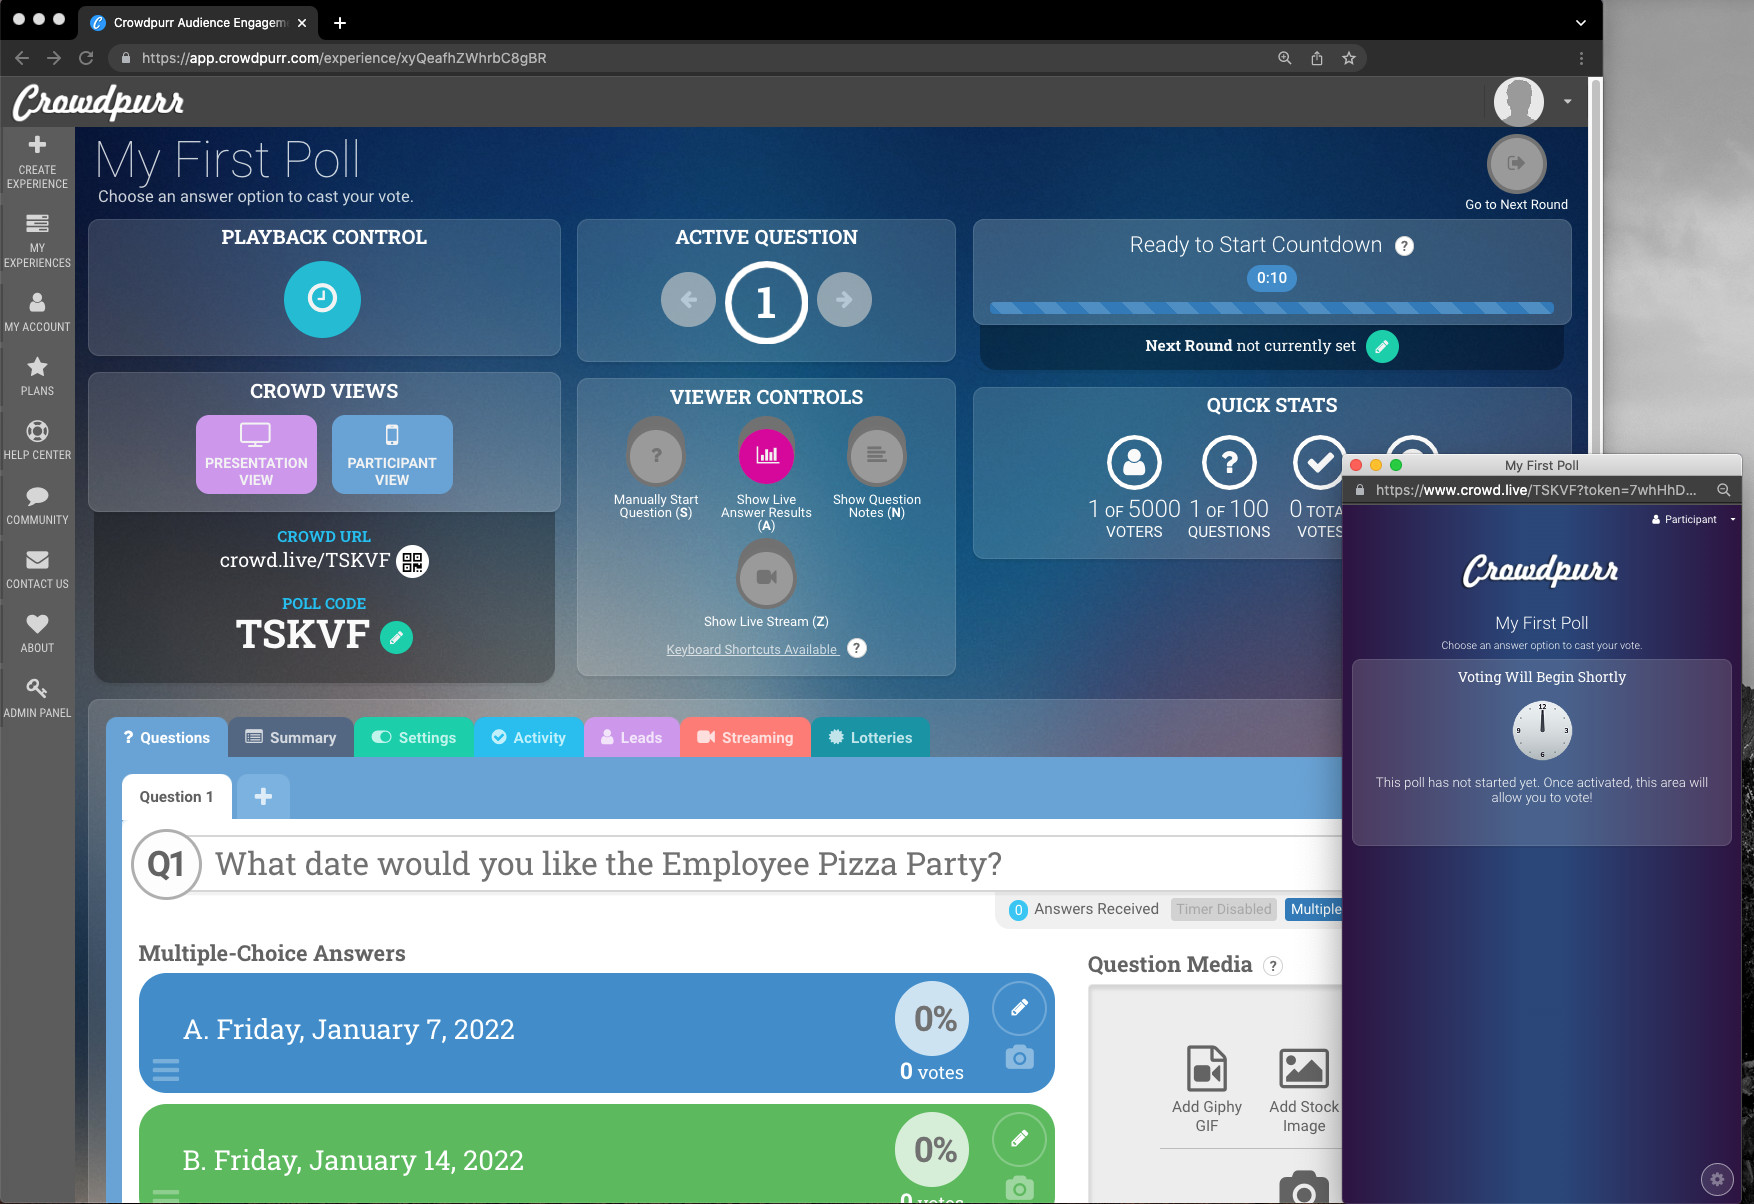
Task: Add photo to answer A
Action: 1019,1057
